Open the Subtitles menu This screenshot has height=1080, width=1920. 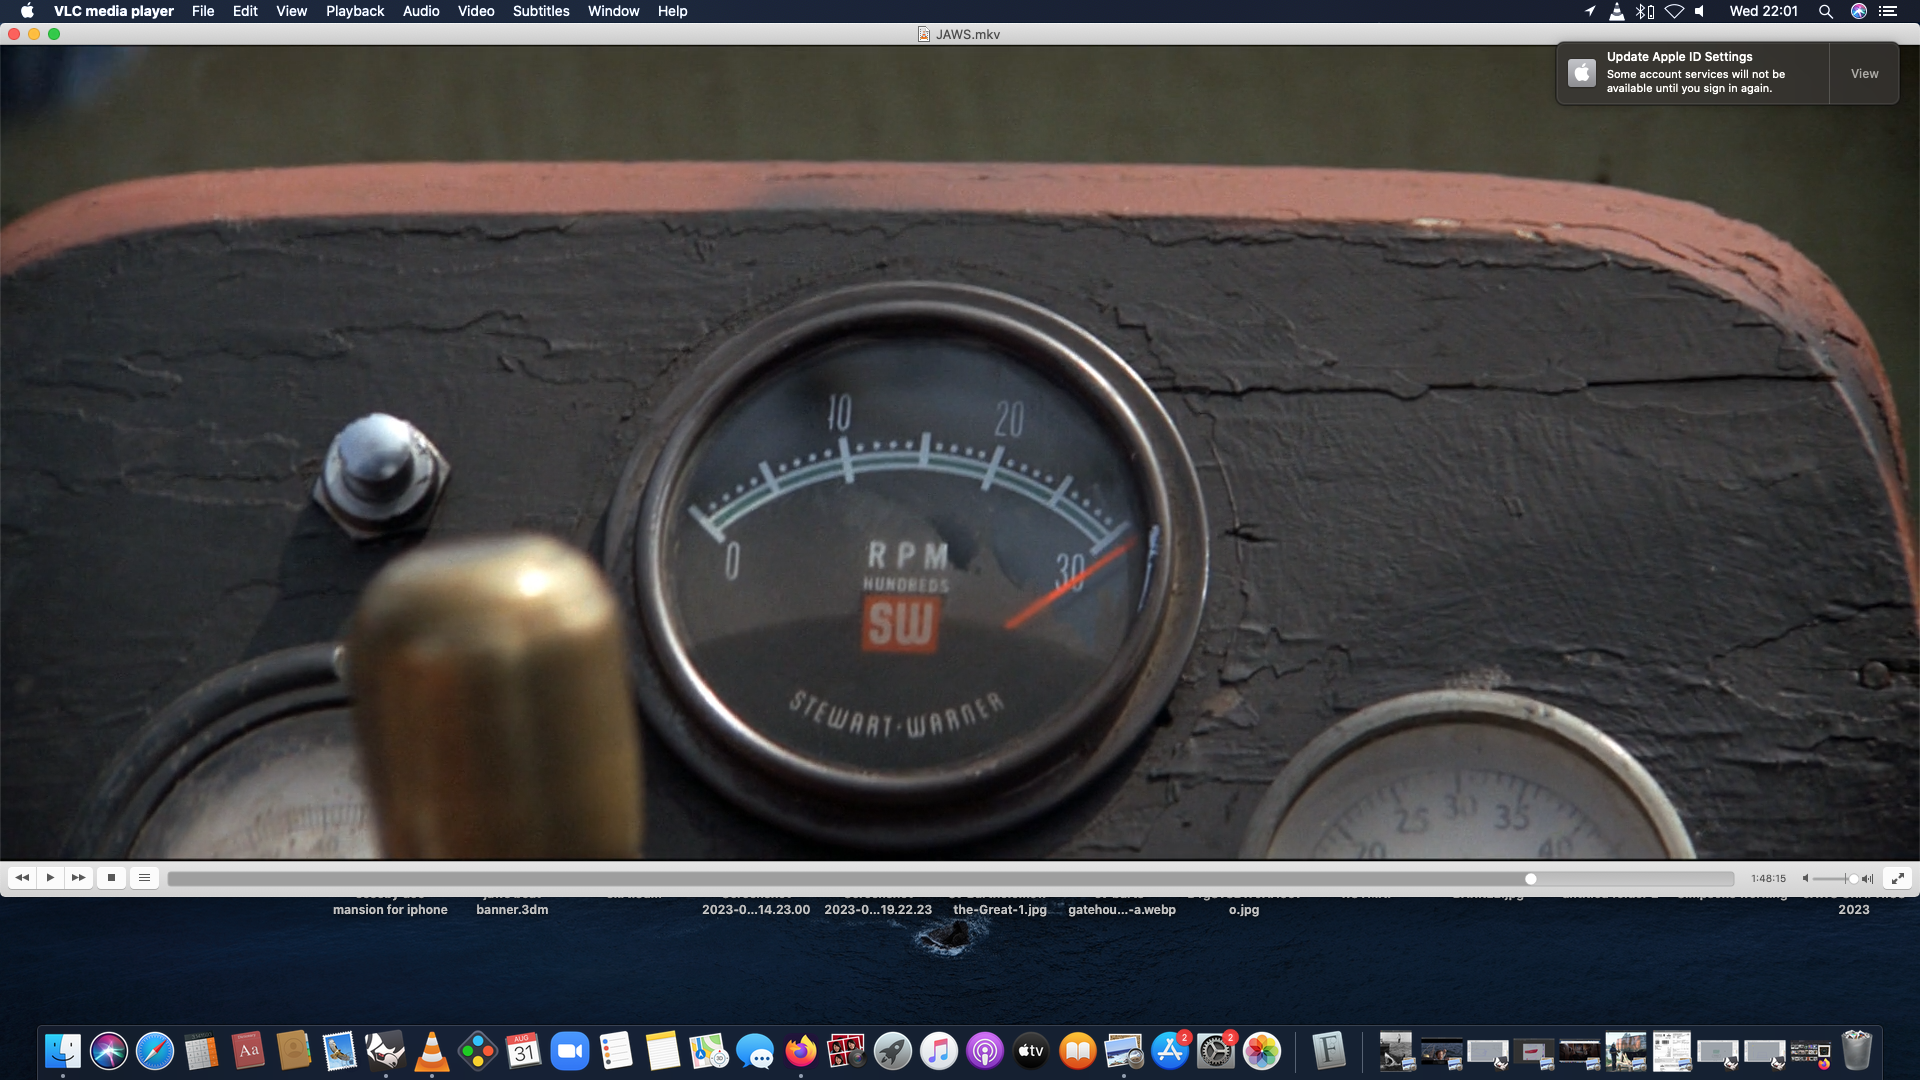(x=541, y=11)
